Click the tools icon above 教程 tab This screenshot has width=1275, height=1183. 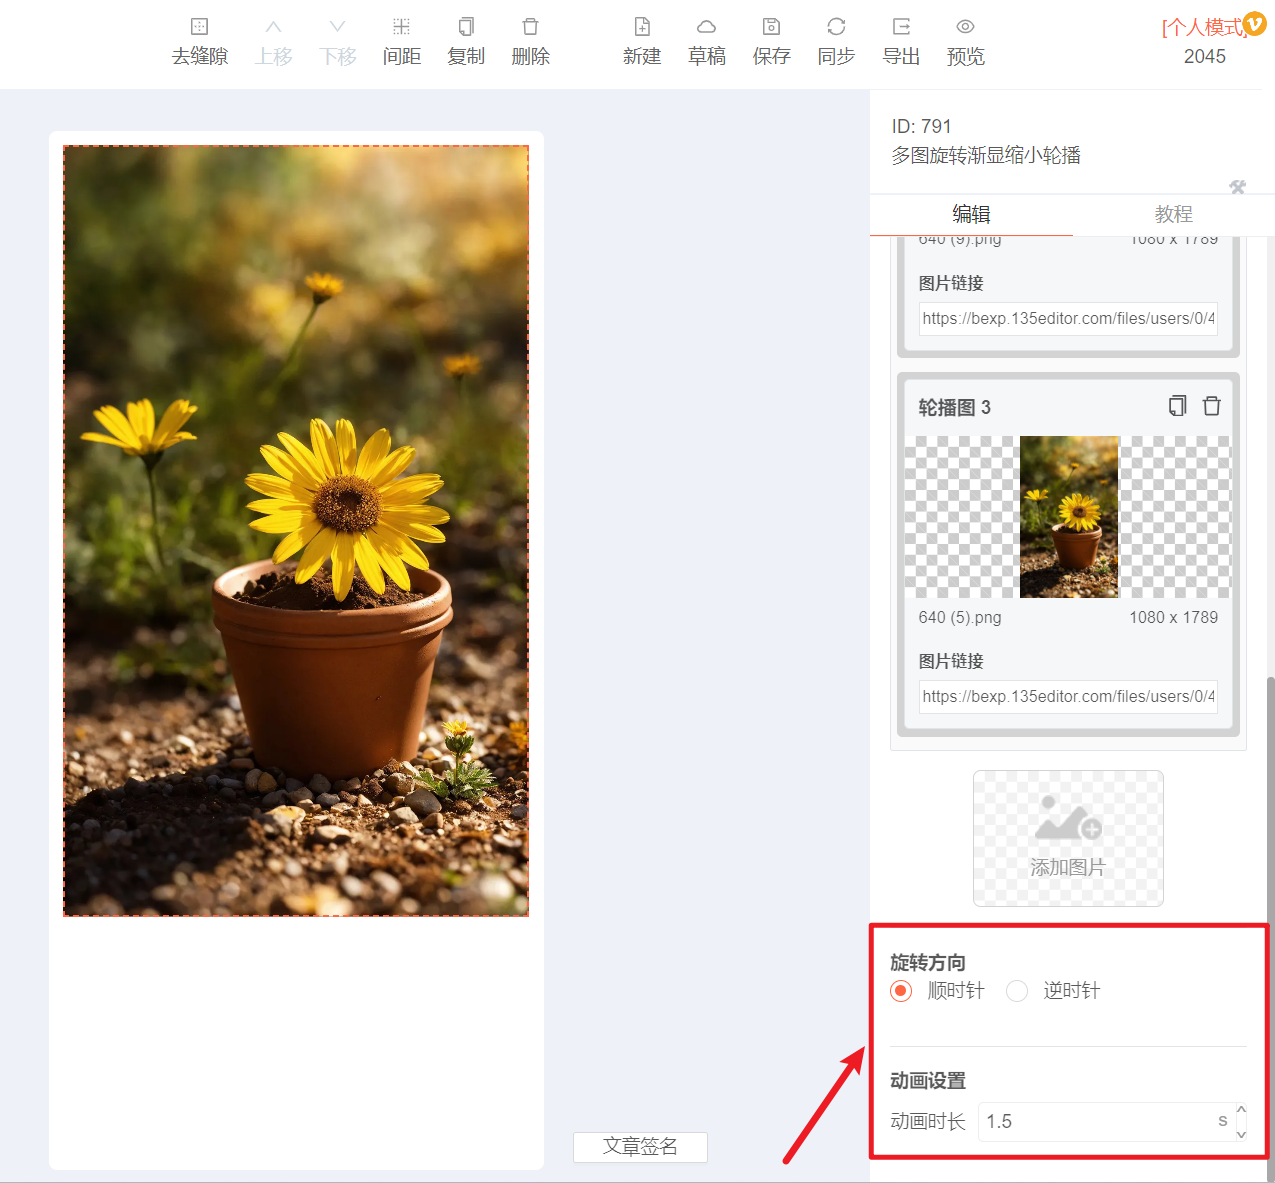point(1238,187)
